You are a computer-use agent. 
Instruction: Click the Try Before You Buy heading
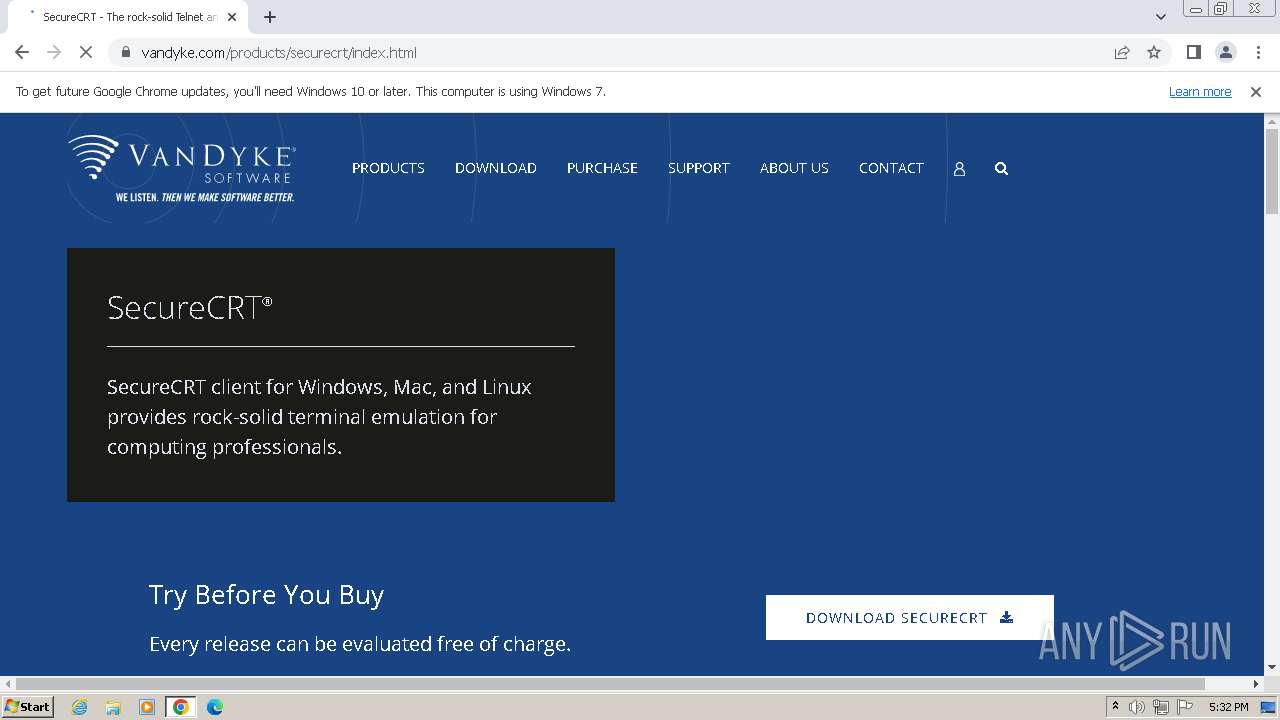tap(266, 595)
